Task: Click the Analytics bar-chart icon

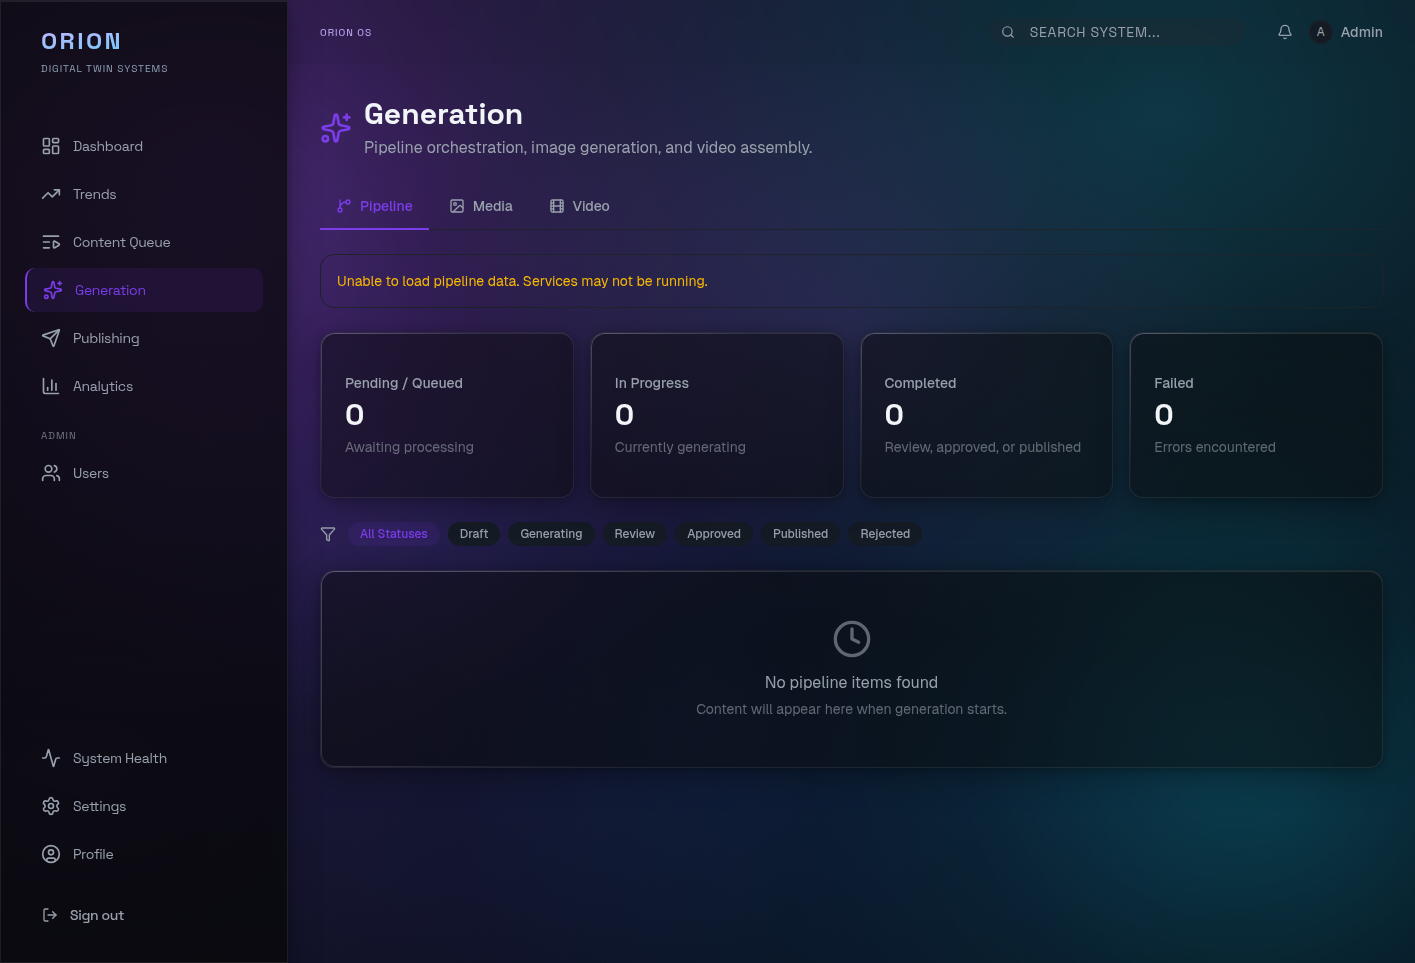Action: (x=51, y=385)
